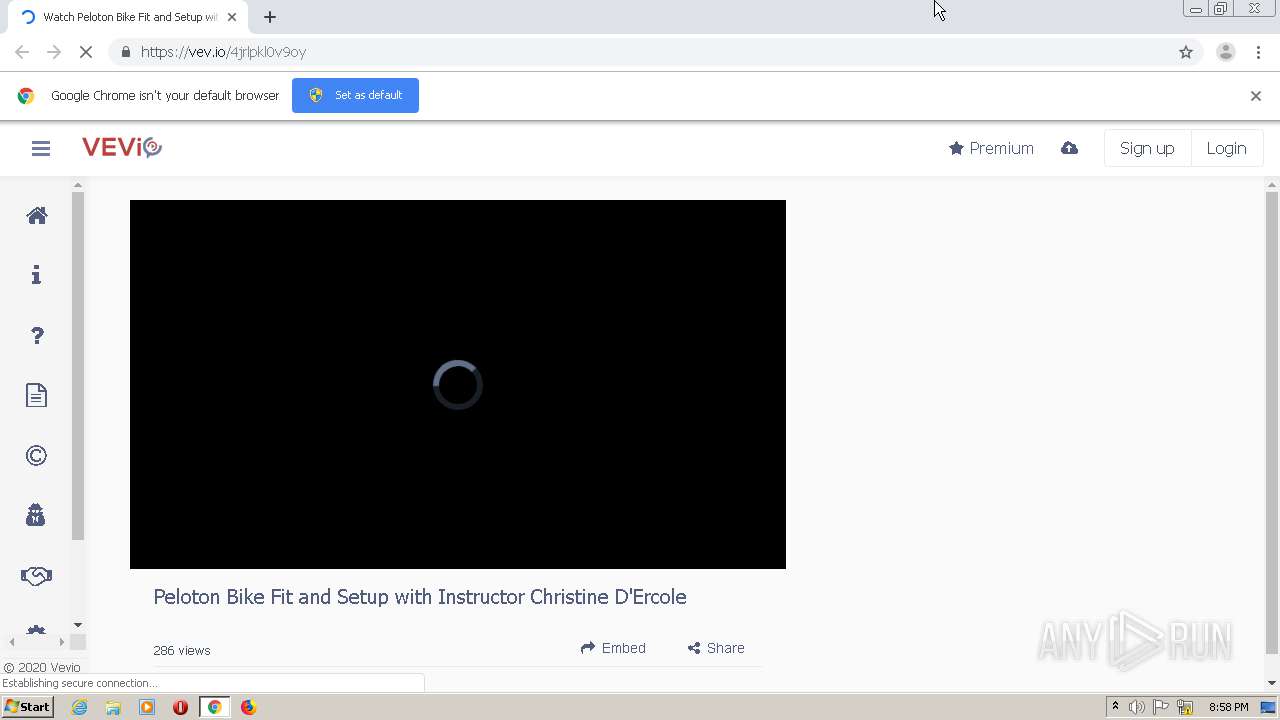Click the Embed link below the video

tap(613, 648)
